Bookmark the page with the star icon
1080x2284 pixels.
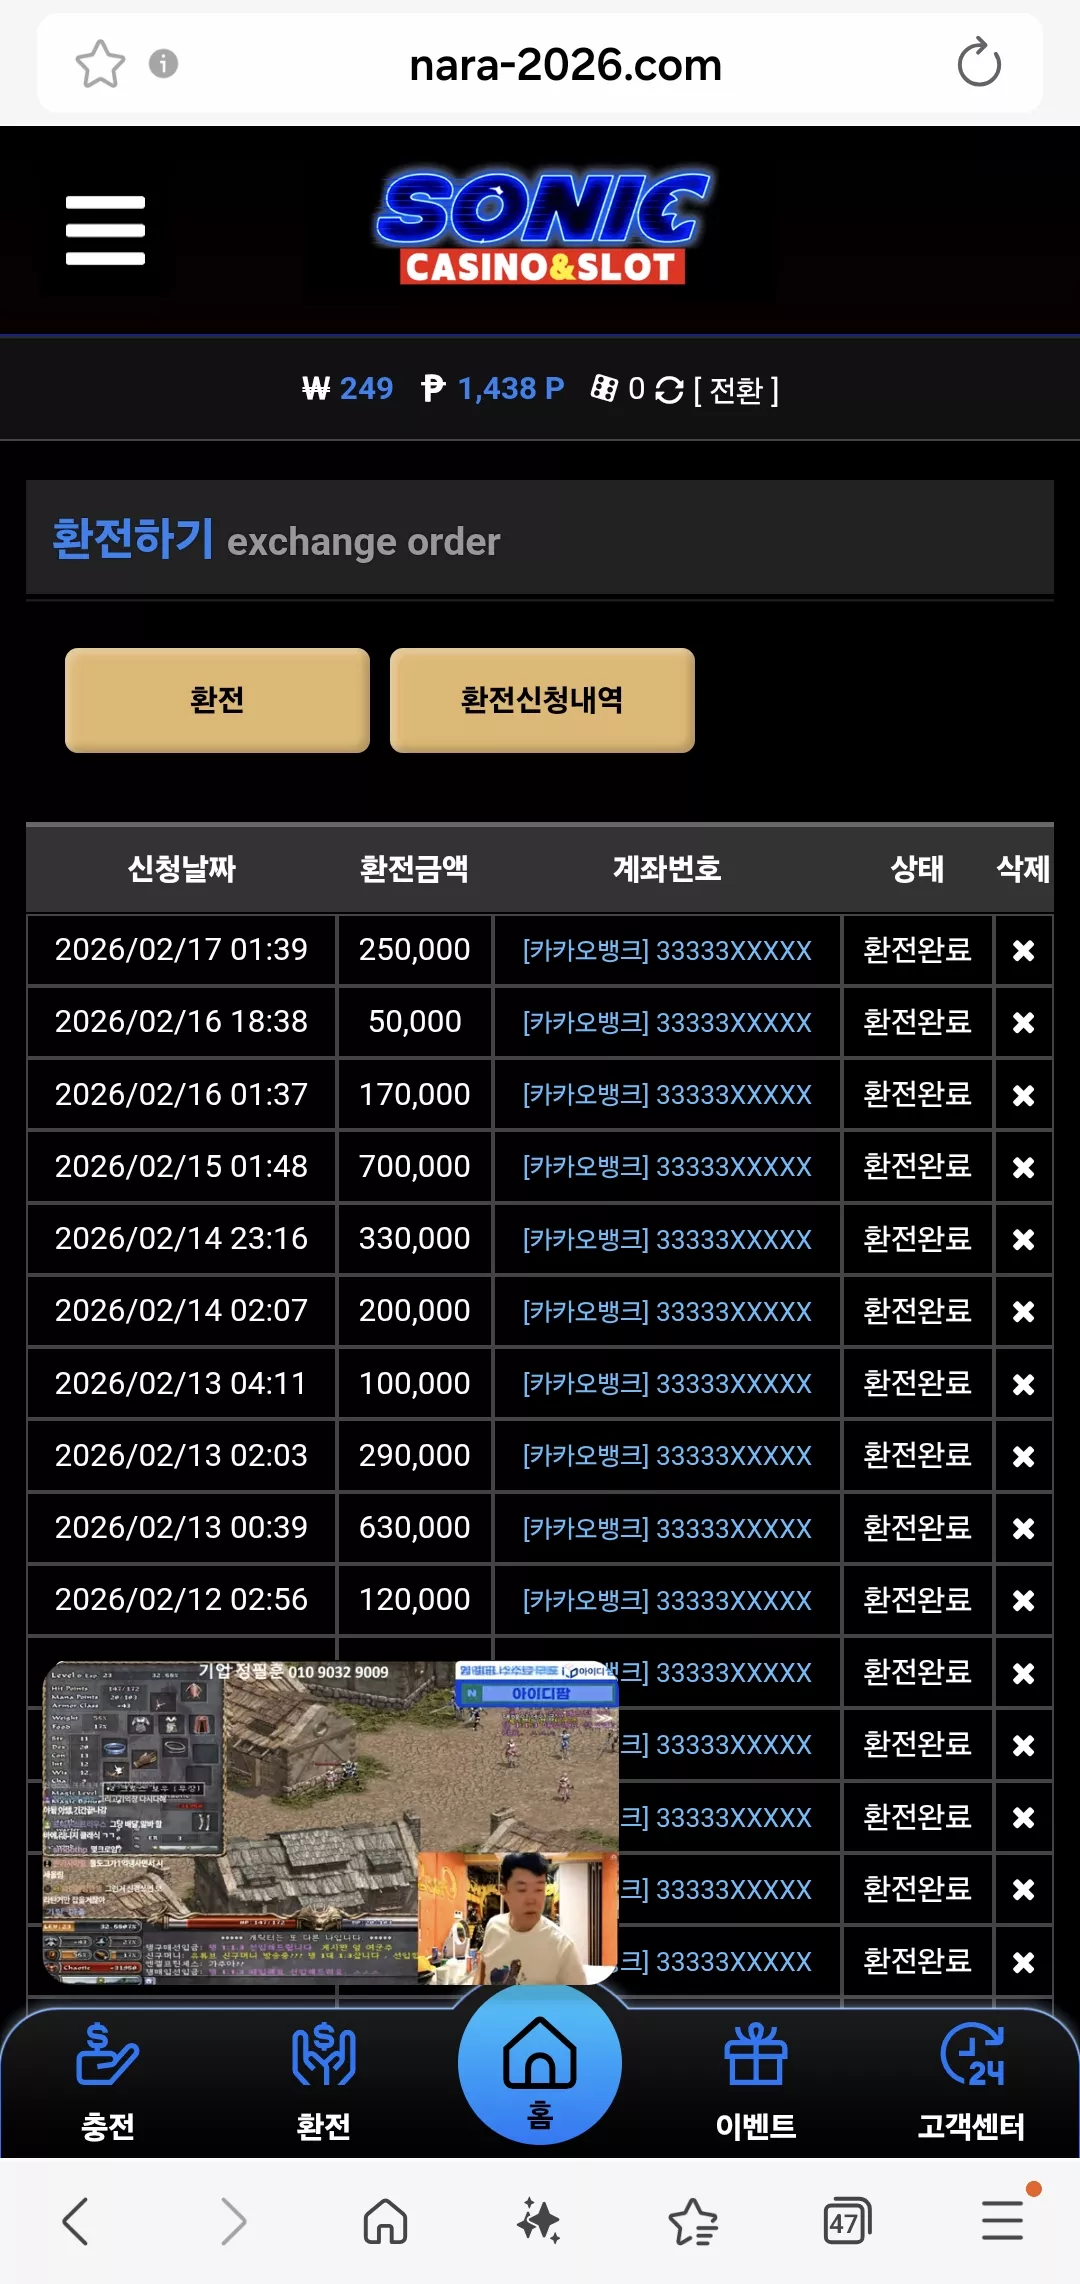[x=100, y=64]
